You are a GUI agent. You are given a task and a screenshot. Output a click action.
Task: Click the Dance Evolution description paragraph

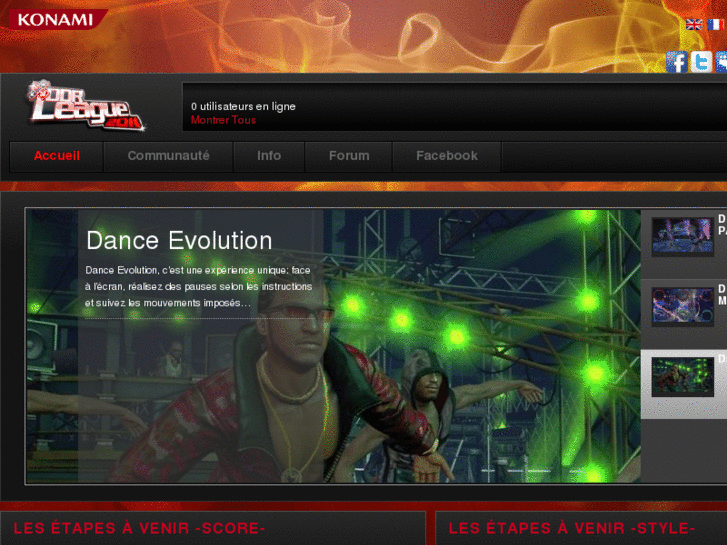198,287
